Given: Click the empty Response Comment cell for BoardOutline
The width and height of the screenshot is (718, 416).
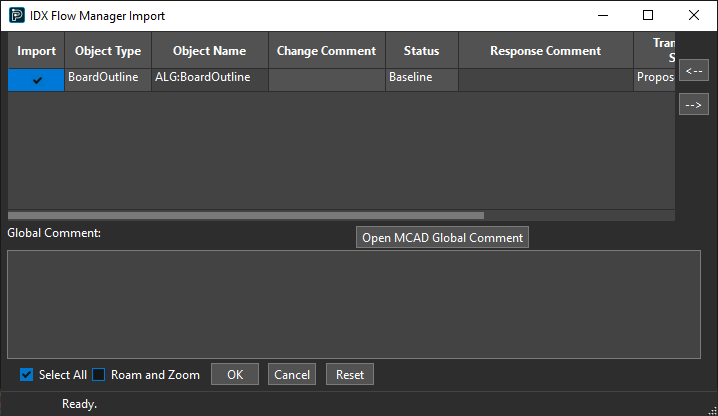Looking at the screenshot, I should (546, 80).
